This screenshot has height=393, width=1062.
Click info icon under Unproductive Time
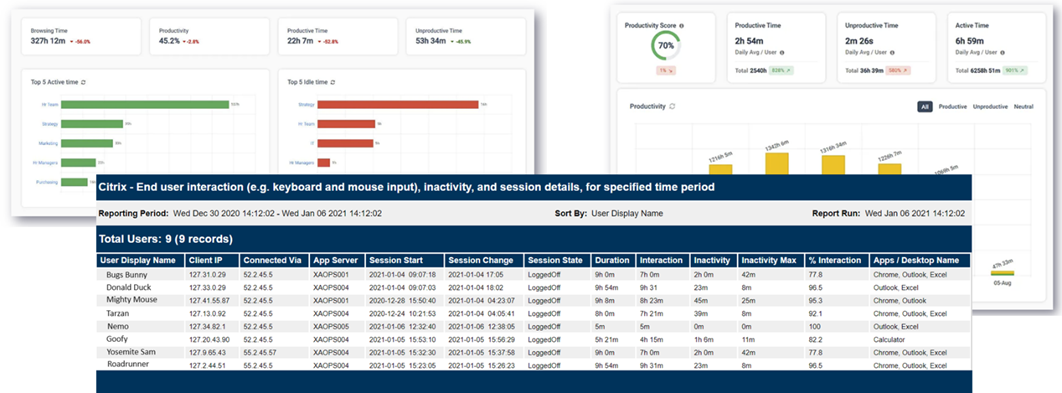pyautogui.click(x=892, y=51)
